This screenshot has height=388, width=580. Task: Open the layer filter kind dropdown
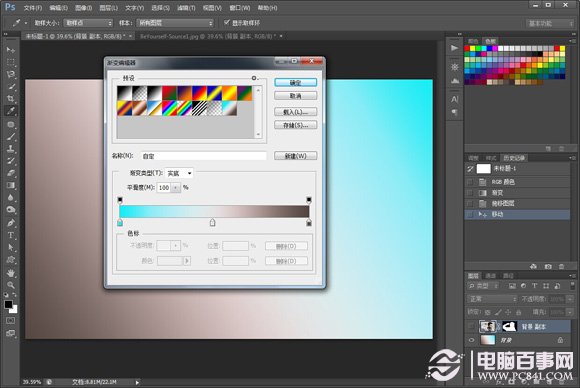(x=483, y=286)
